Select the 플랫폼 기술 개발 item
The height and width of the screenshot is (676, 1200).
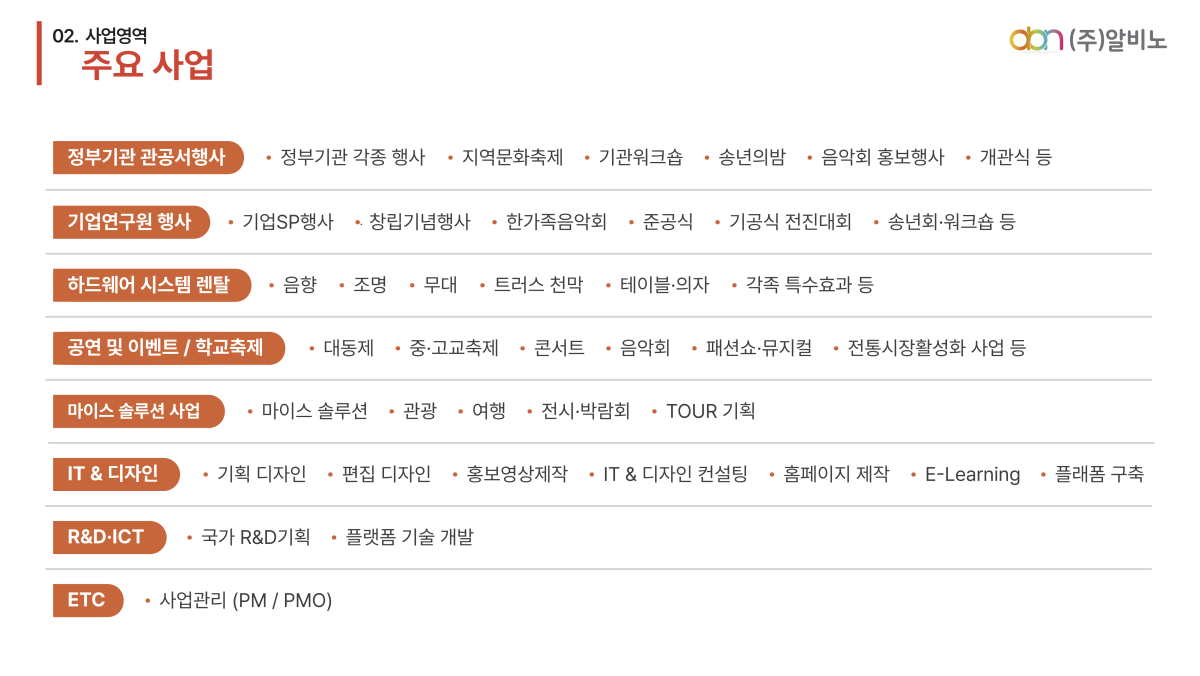click(409, 537)
